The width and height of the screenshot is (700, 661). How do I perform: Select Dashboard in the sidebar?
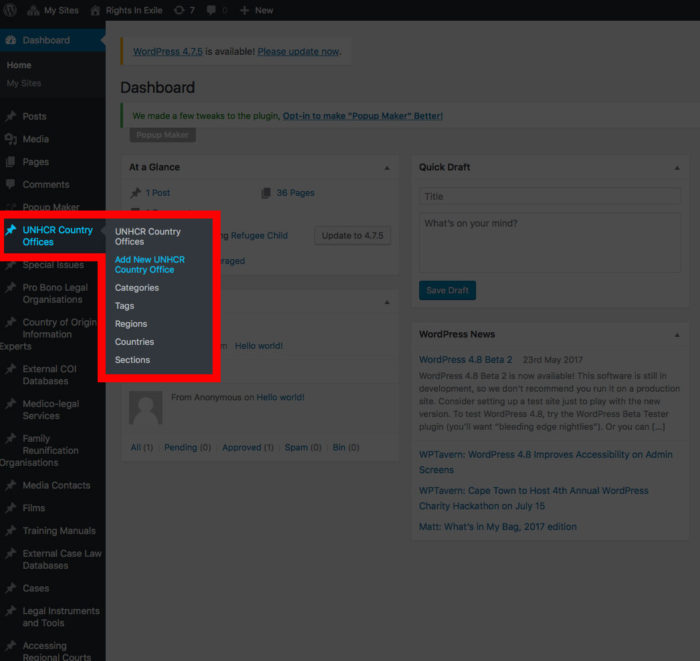pos(53,40)
